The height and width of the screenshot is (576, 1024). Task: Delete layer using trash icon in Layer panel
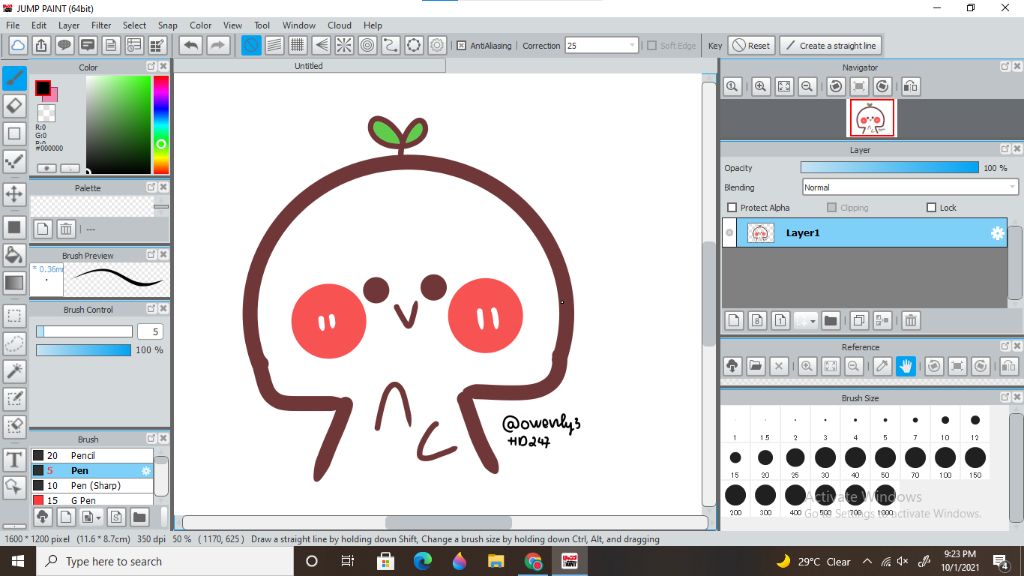911,321
